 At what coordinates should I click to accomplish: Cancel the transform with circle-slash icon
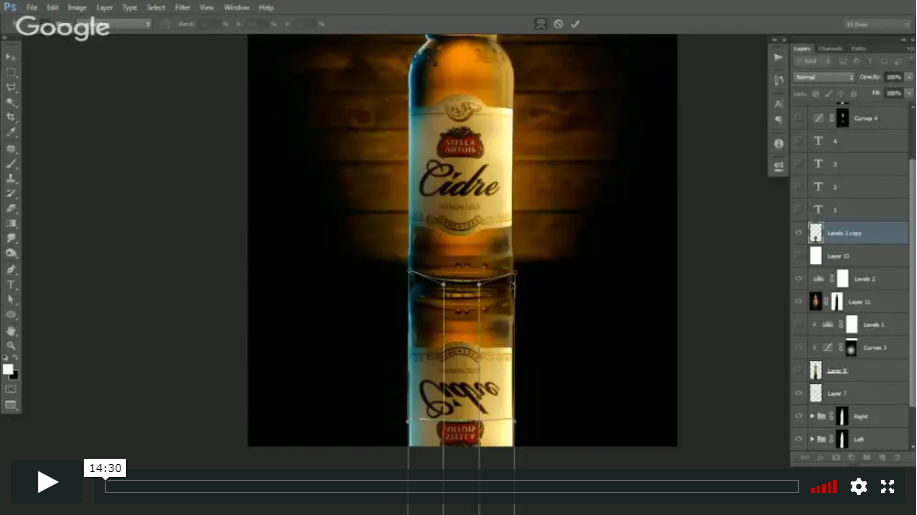559,24
